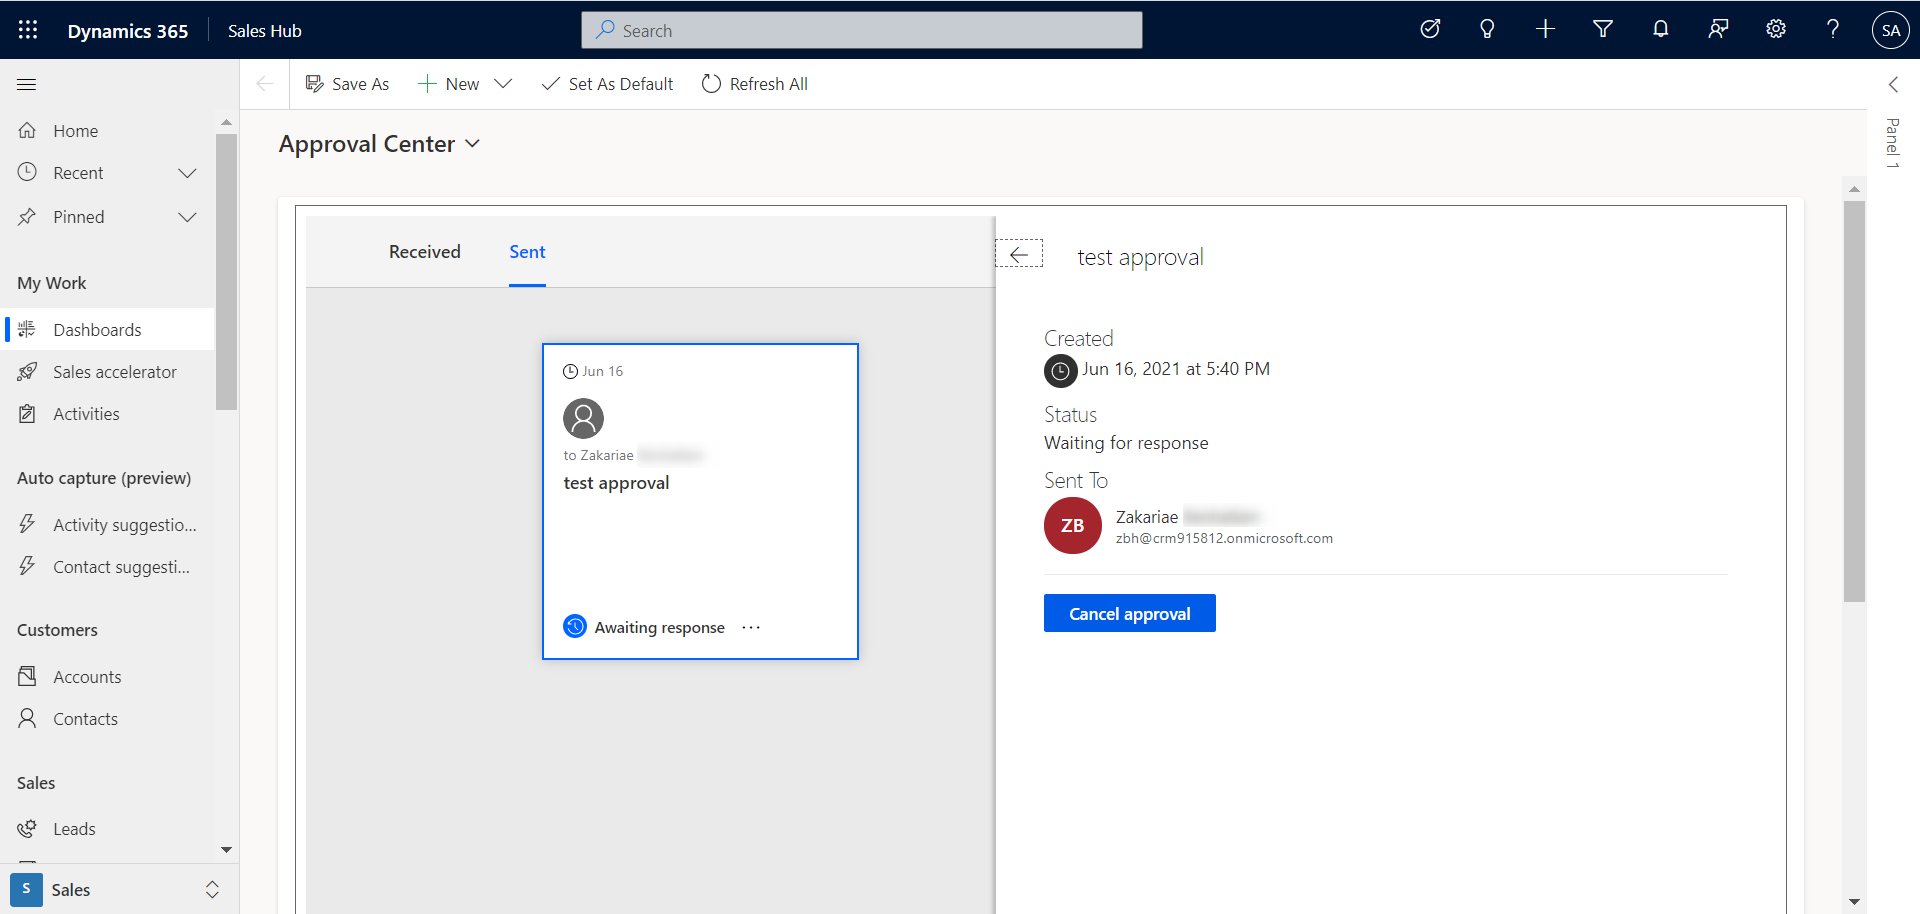This screenshot has width=1920, height=914.
Task: Select Dashboards in the My Work menu
Action: (97, 329)
